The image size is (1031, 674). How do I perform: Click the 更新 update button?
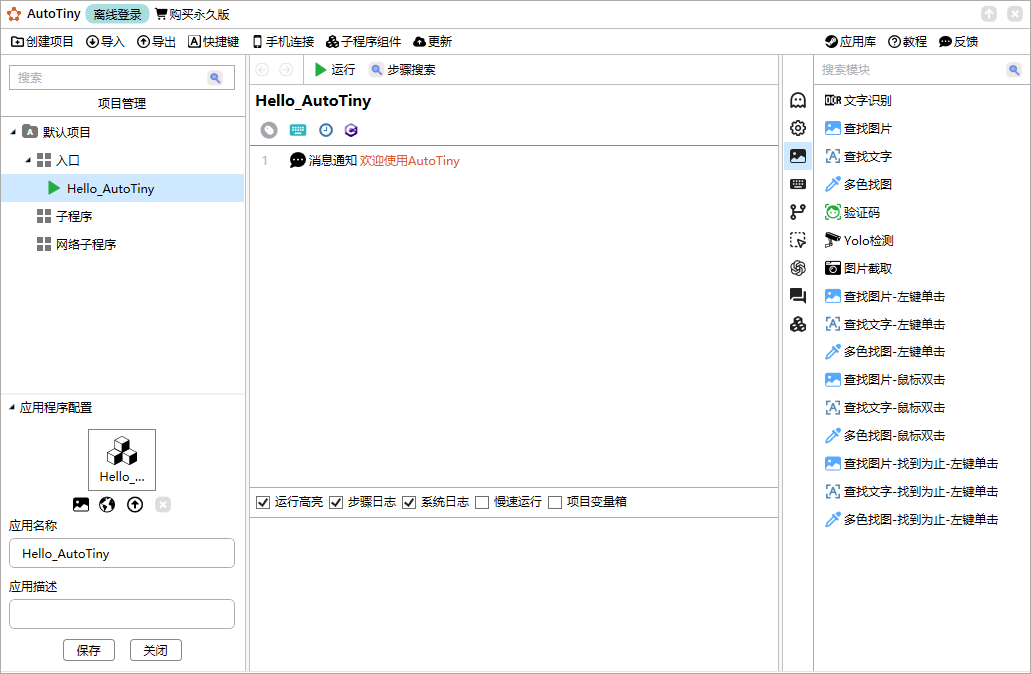[x=433, y=41]
